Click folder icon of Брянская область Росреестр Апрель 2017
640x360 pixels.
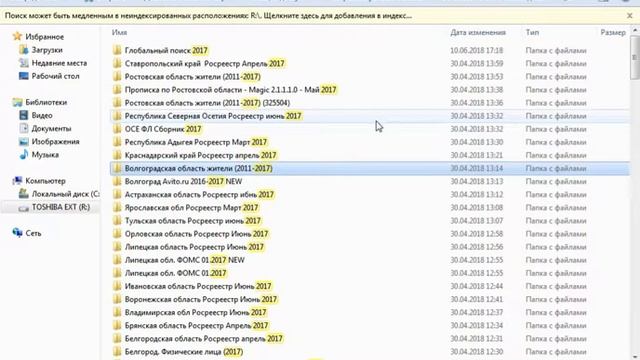pyautogui.click(x=117, y=325)
